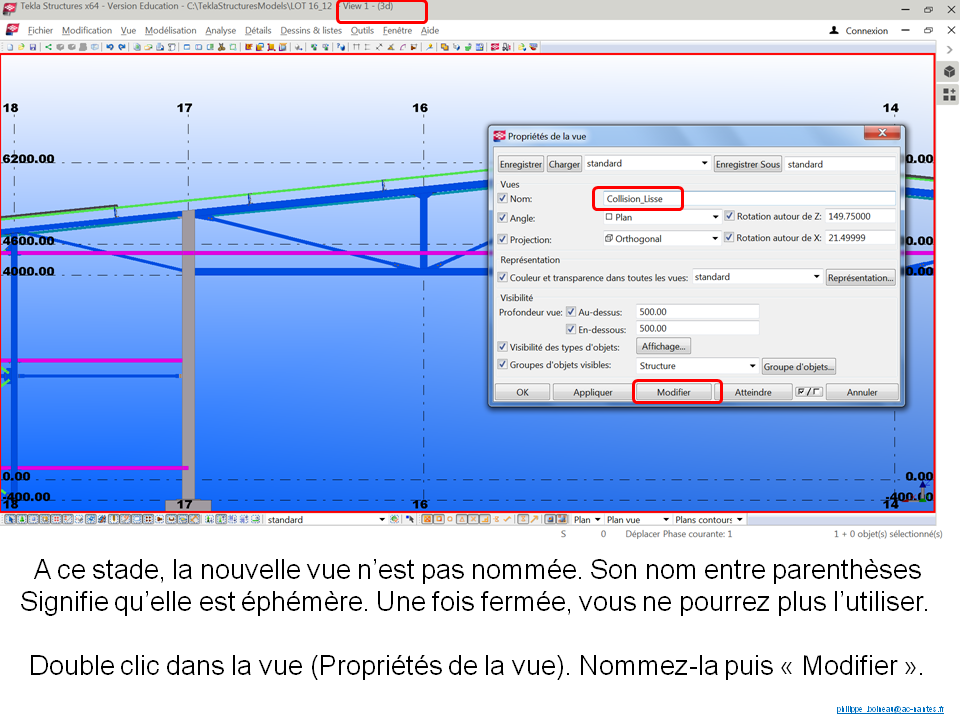Viewport: 960px width, 720px height.
Task: Open the Angle 'Plan' dropdown
Action: coord(715,217)
